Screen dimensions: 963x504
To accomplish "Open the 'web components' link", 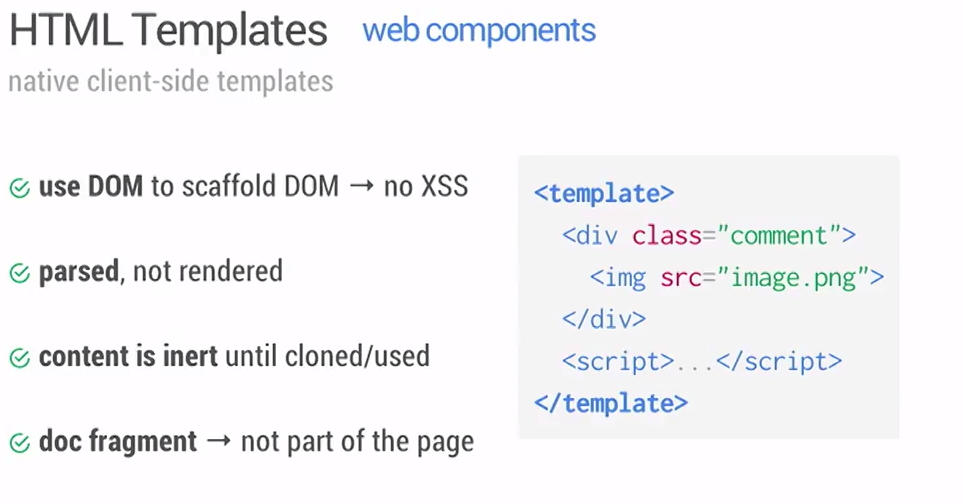I will [479, 31].
